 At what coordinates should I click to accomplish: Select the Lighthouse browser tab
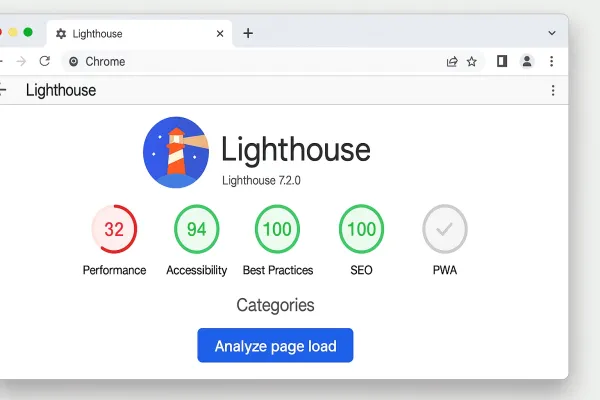pyautogui.click(x=139, y=34)
